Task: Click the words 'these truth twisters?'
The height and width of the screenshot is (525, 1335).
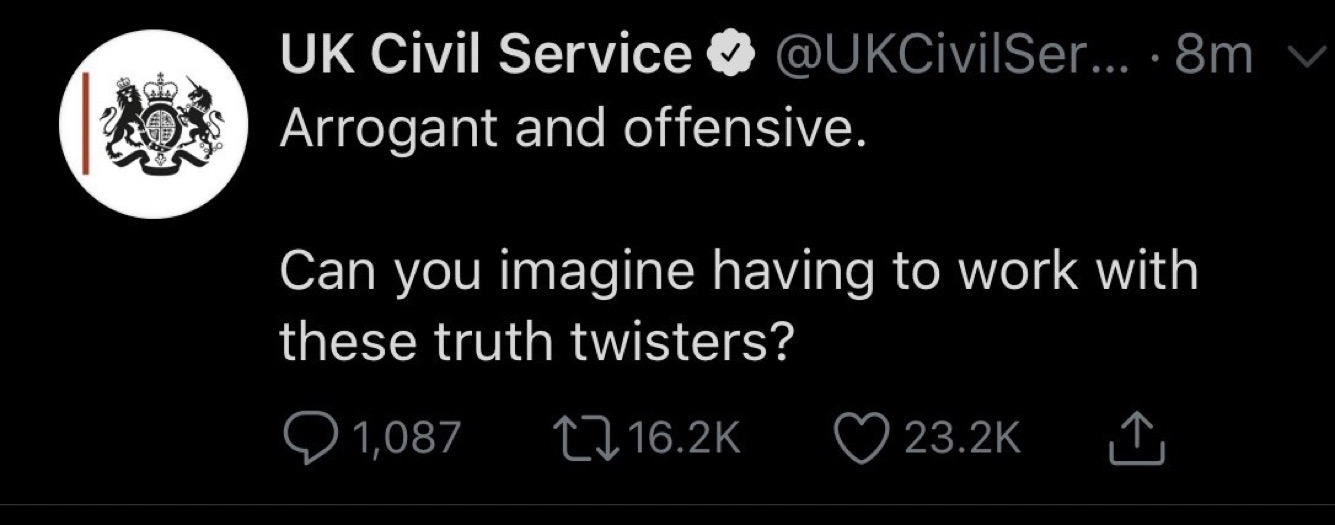Action: [x=536, y=342]
